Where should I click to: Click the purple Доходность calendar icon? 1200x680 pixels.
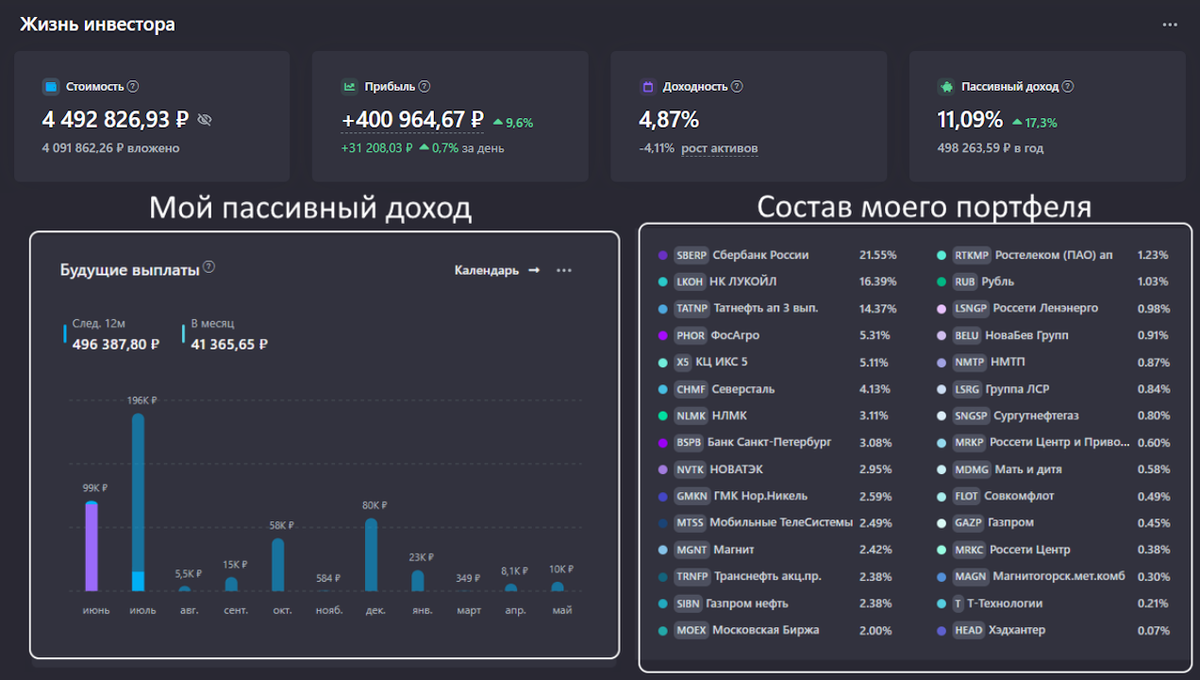click(647, 87)
